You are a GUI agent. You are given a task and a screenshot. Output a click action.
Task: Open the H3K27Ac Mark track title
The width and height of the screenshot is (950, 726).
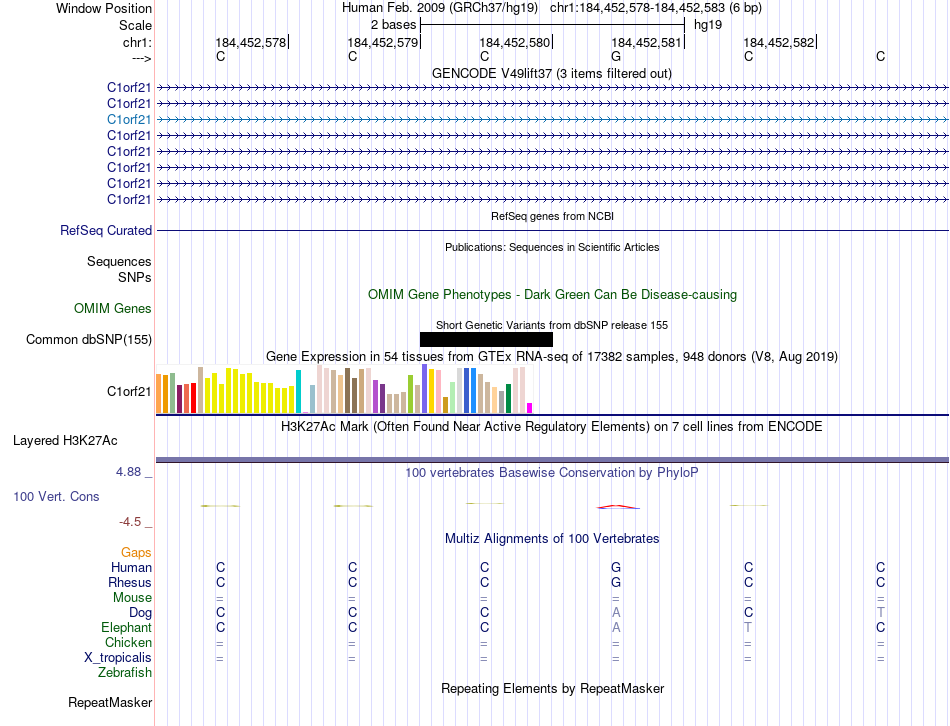click(x=552, y=427)
